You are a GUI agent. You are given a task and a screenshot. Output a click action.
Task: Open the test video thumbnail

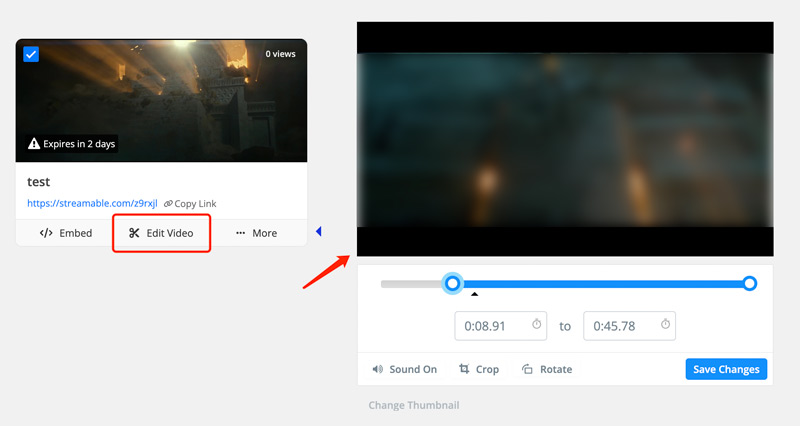click(161, 101)
